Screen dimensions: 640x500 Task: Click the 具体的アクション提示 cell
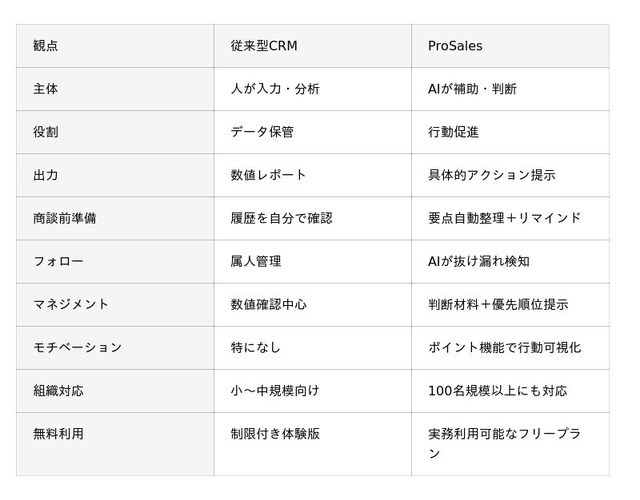(x=491, y=175)
